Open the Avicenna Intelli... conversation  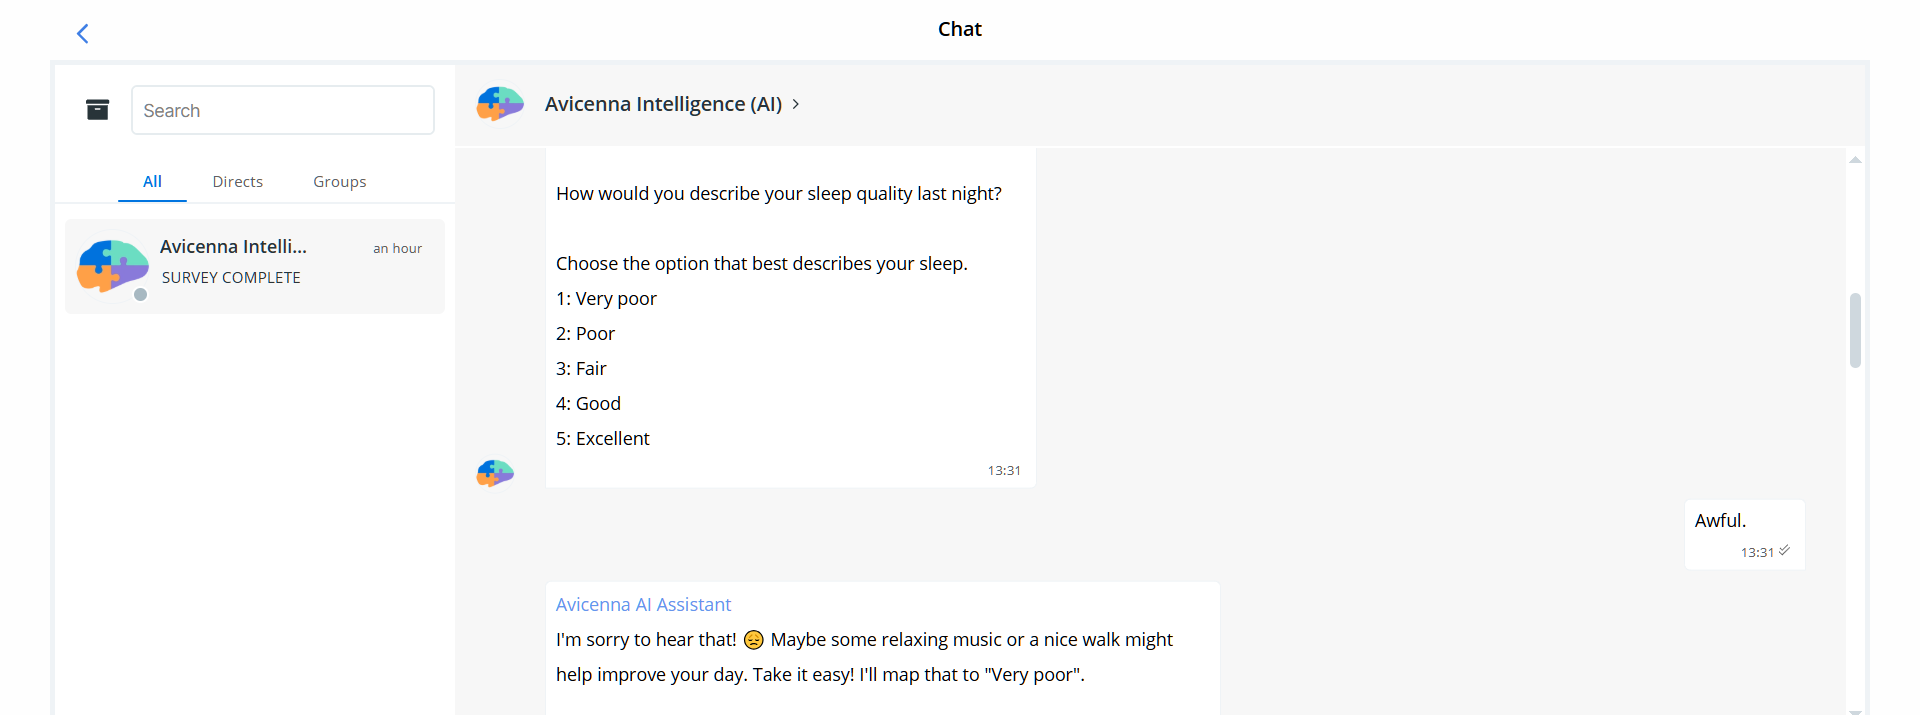pyautogui.click(x=255, y=266)
